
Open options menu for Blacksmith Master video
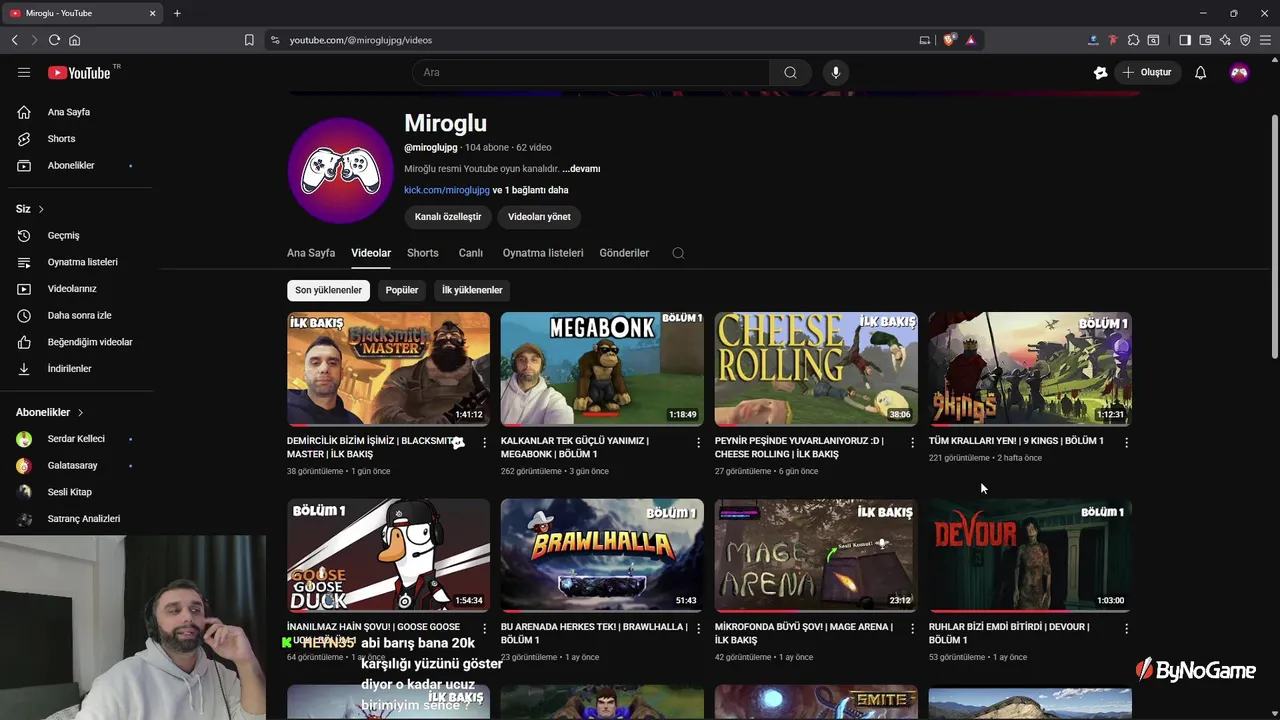coord(484,442)
